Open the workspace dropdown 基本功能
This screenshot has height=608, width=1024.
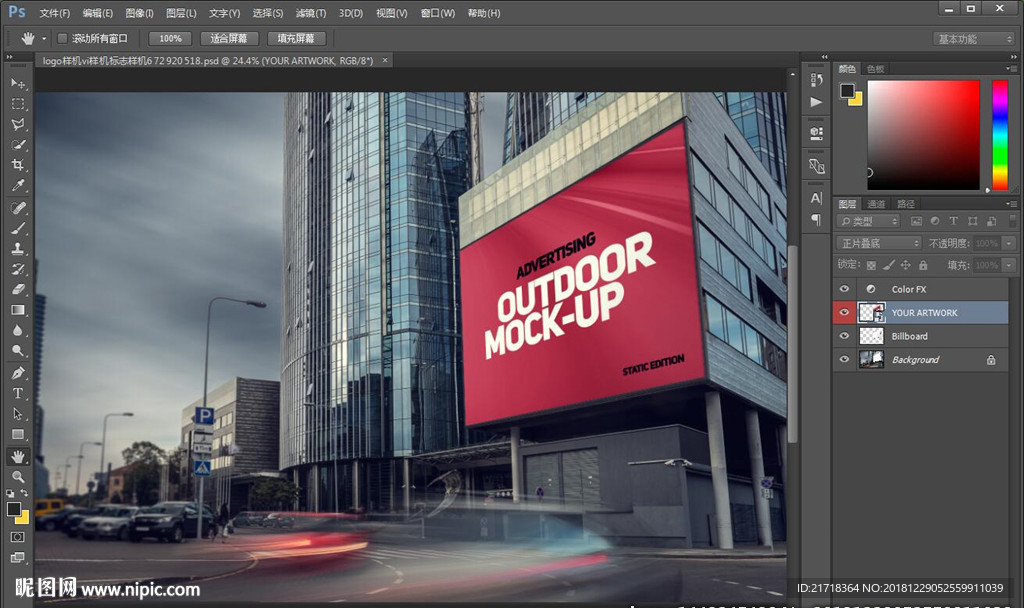[974, 39]
